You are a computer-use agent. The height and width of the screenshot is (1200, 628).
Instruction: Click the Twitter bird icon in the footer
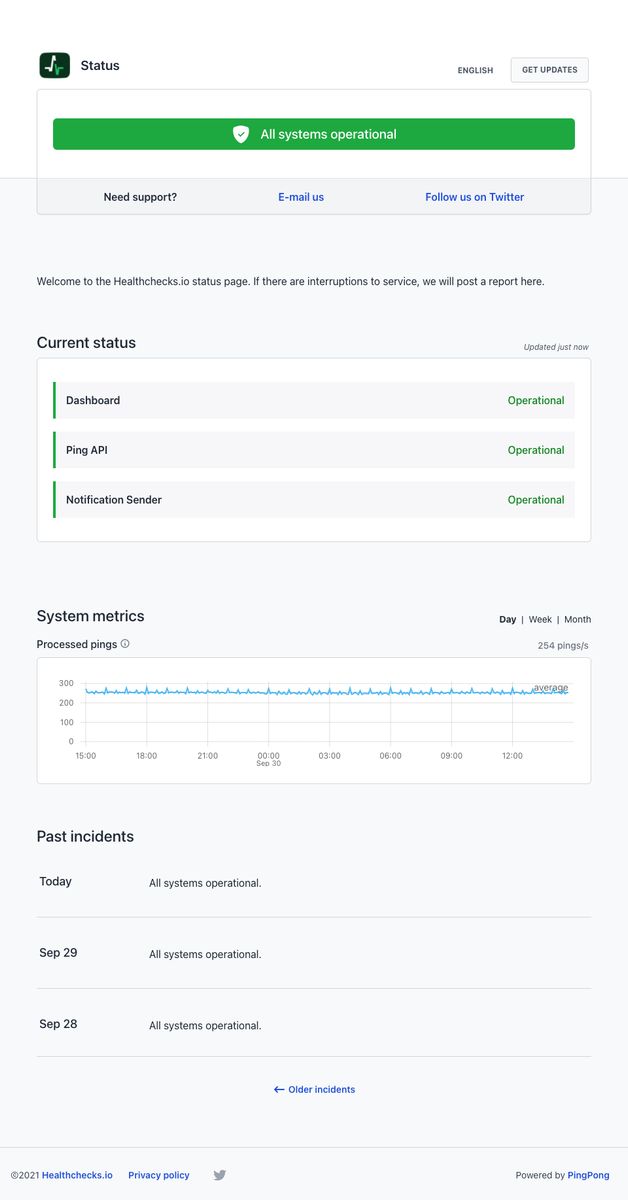(x=219, y=1175)
